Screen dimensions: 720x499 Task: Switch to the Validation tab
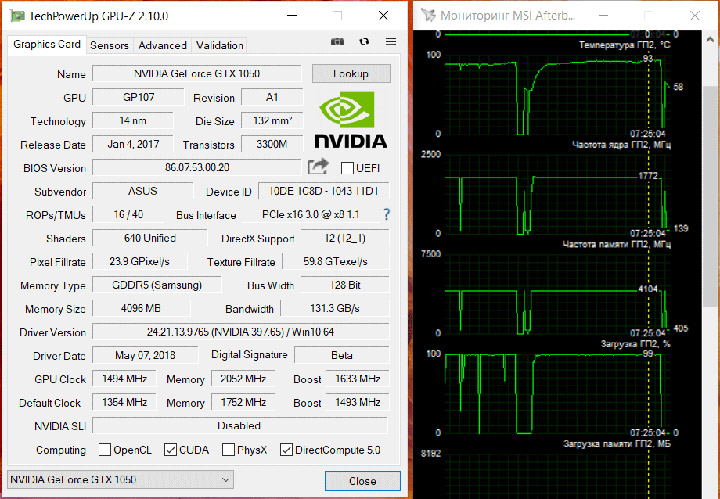pos(219,45)
